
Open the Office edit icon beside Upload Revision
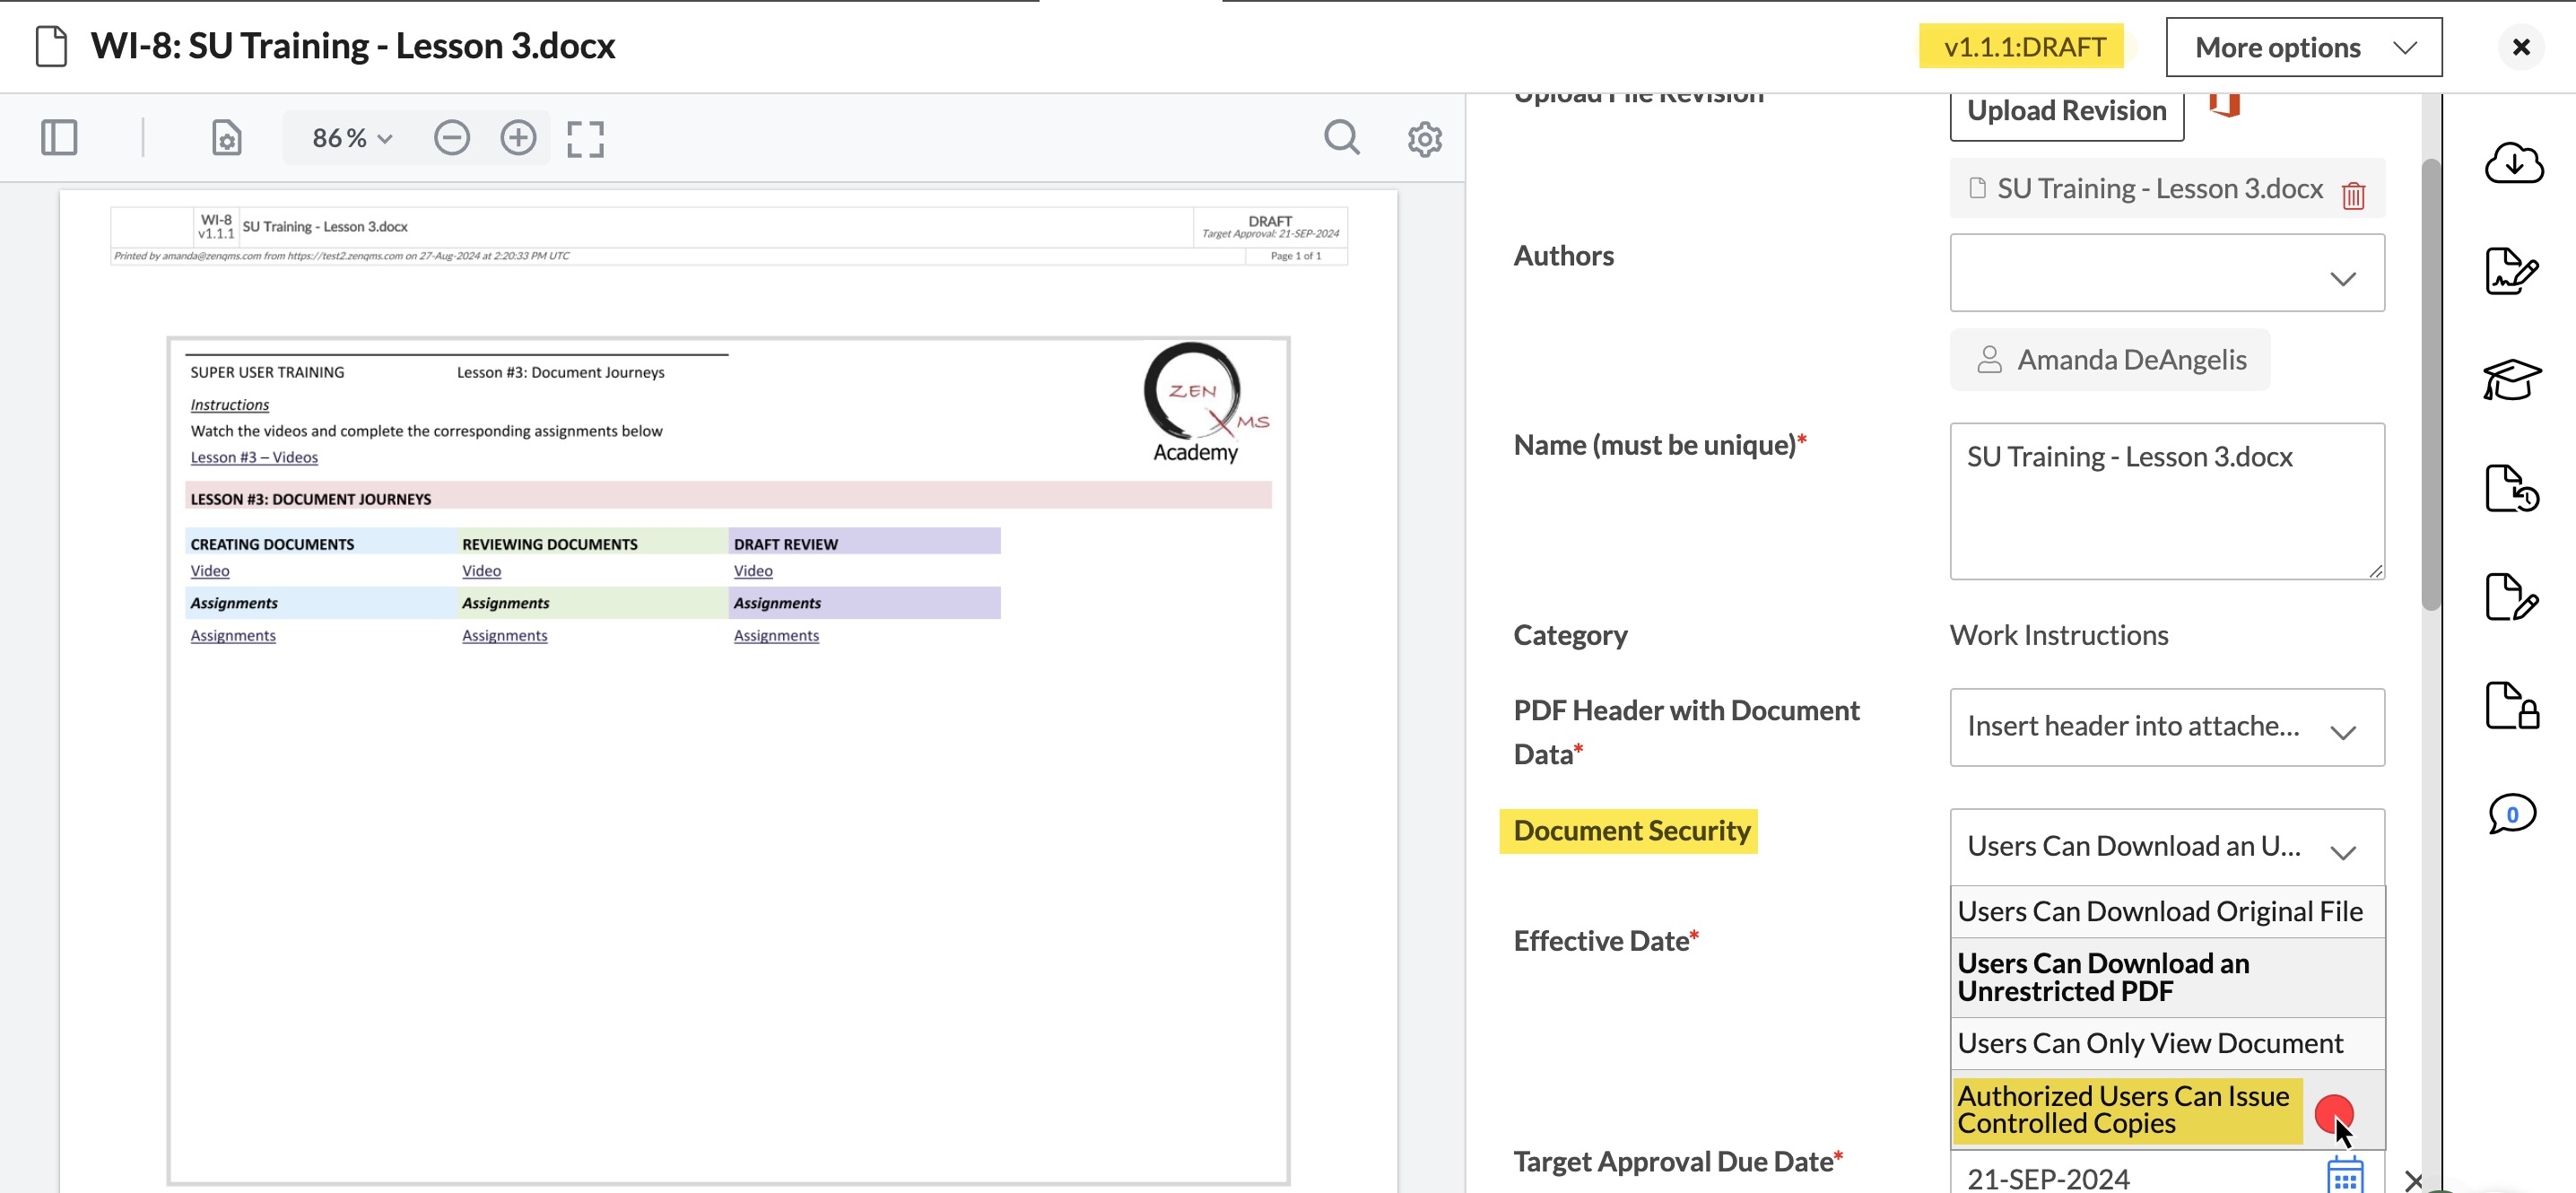tap(2225, 104)
